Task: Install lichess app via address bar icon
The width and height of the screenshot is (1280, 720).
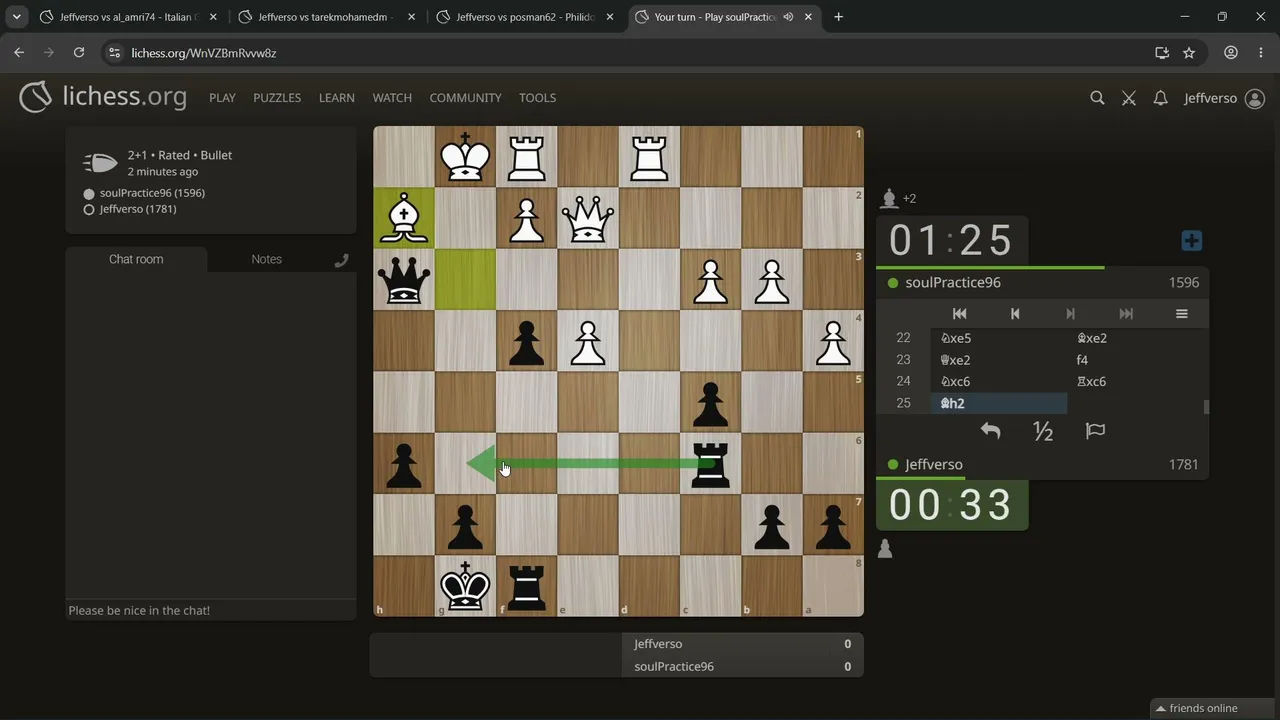Action: click(x=1162, y=53)
